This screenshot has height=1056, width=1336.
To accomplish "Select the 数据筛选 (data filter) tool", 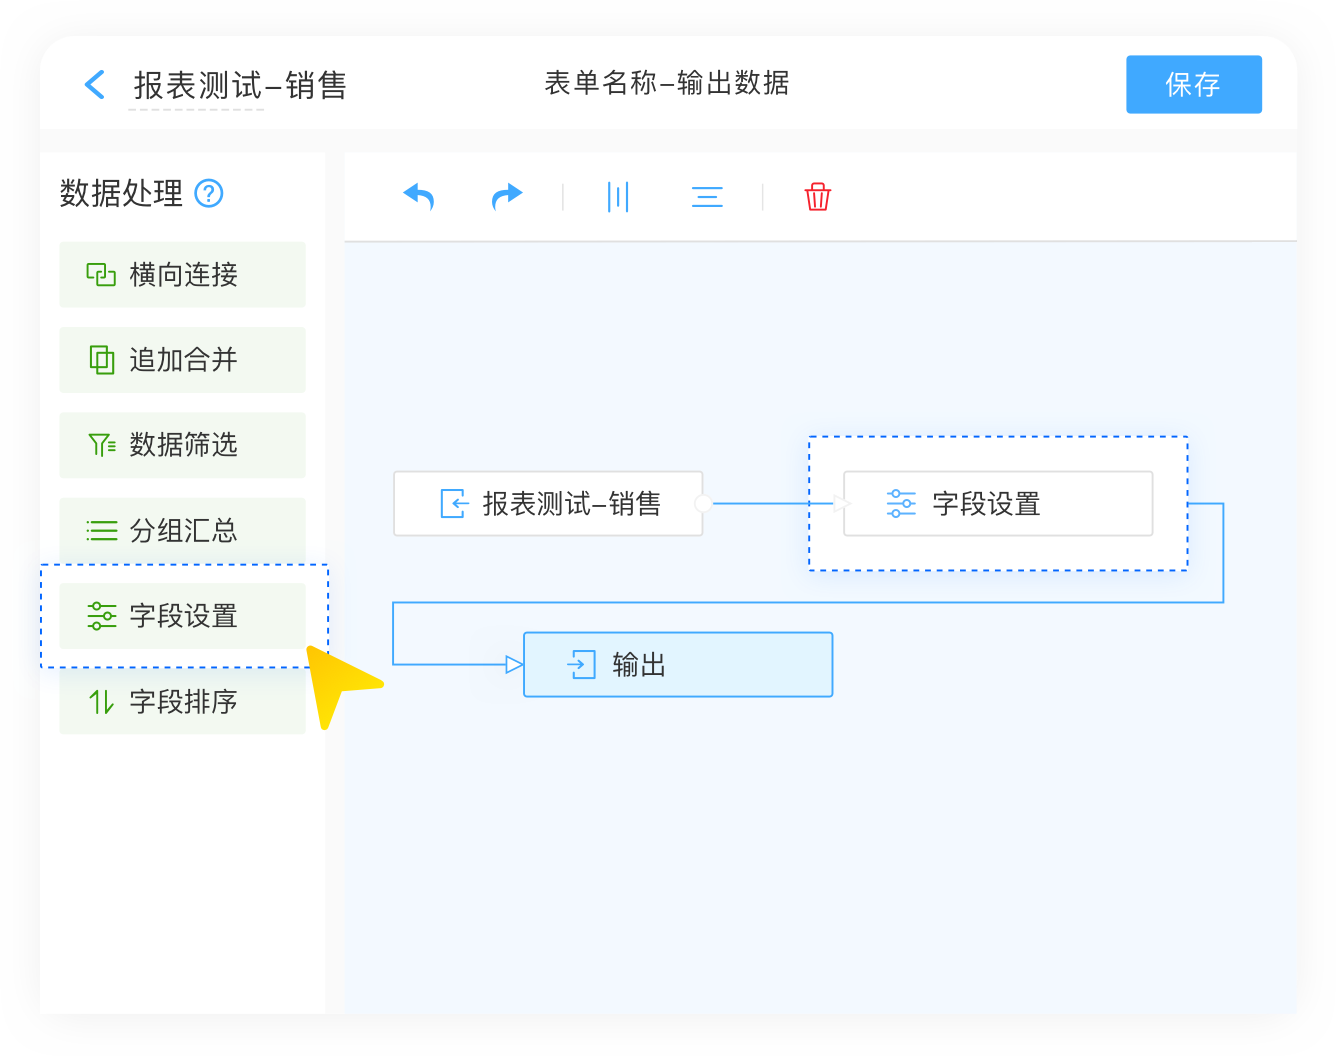I will pyautogui.click(x=182, y=445).
